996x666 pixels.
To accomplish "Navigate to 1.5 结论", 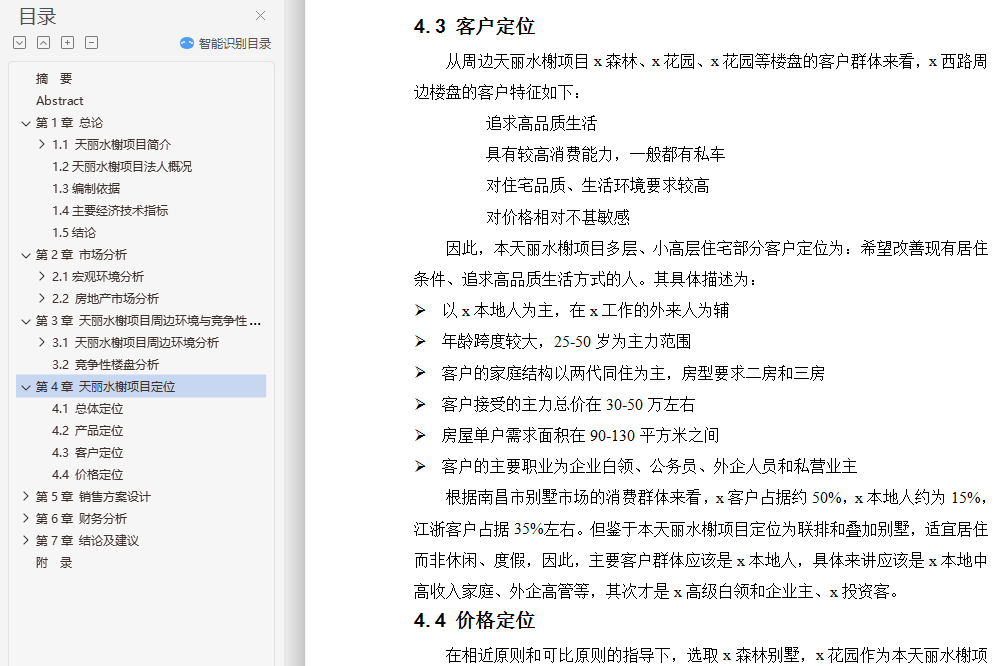I will point(74,233).
